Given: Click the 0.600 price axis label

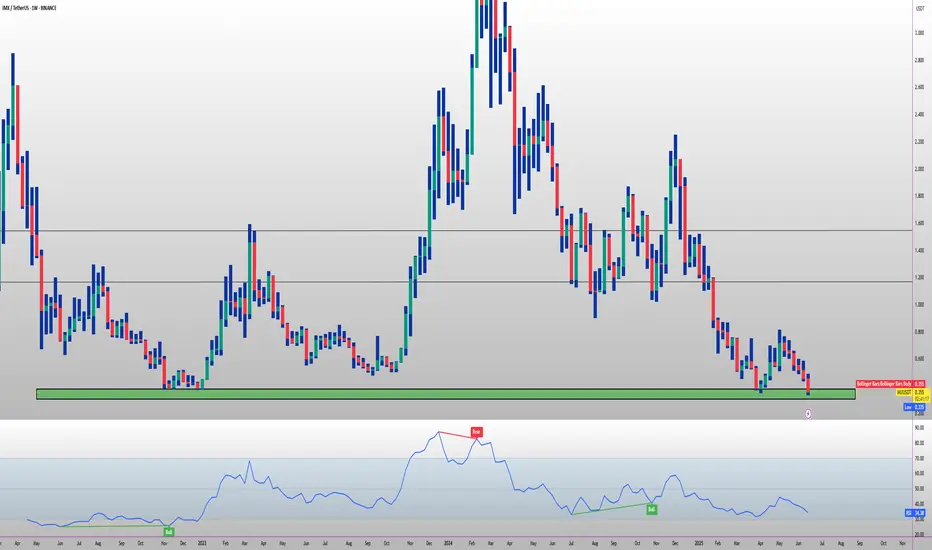Looking at the screenshot, I should 920,359.
